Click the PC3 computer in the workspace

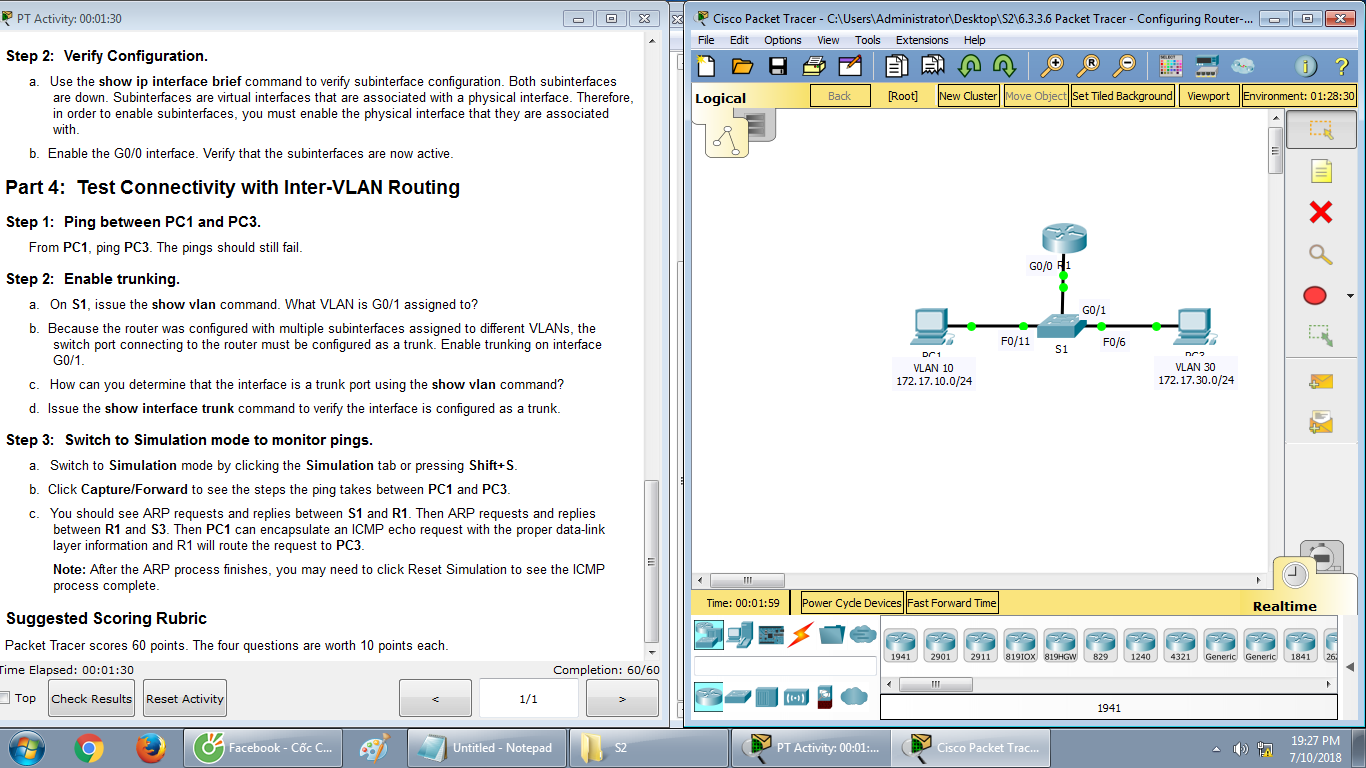1194,328
